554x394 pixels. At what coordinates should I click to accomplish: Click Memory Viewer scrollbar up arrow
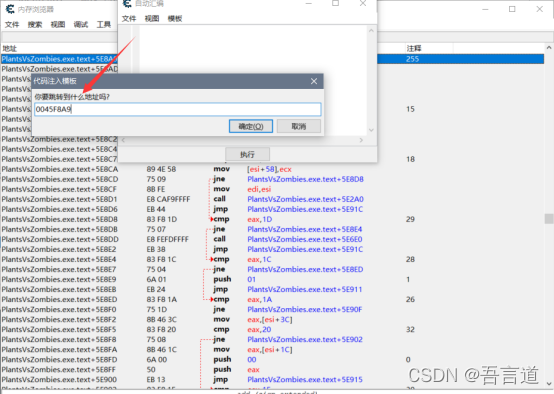pyautogui.click(x=549, y=48)
